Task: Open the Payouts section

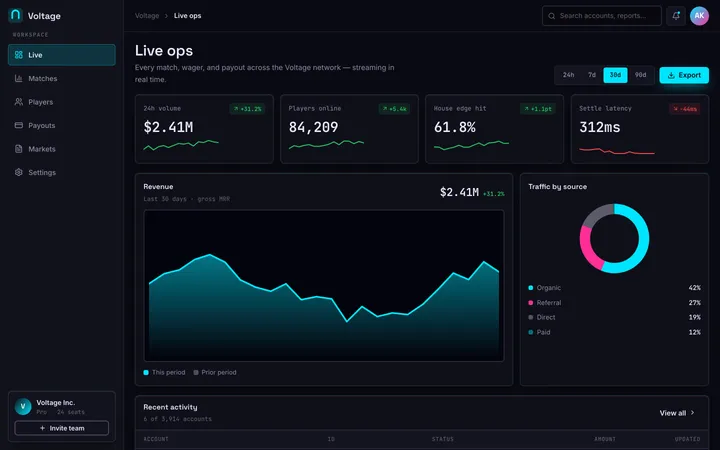Action: (x=62, y=125)
